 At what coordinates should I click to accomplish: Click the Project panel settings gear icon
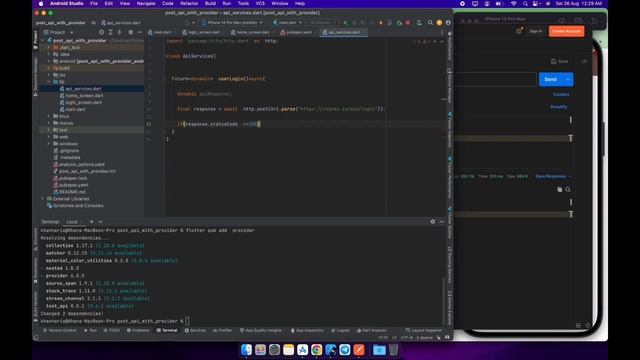pos(131,32)
